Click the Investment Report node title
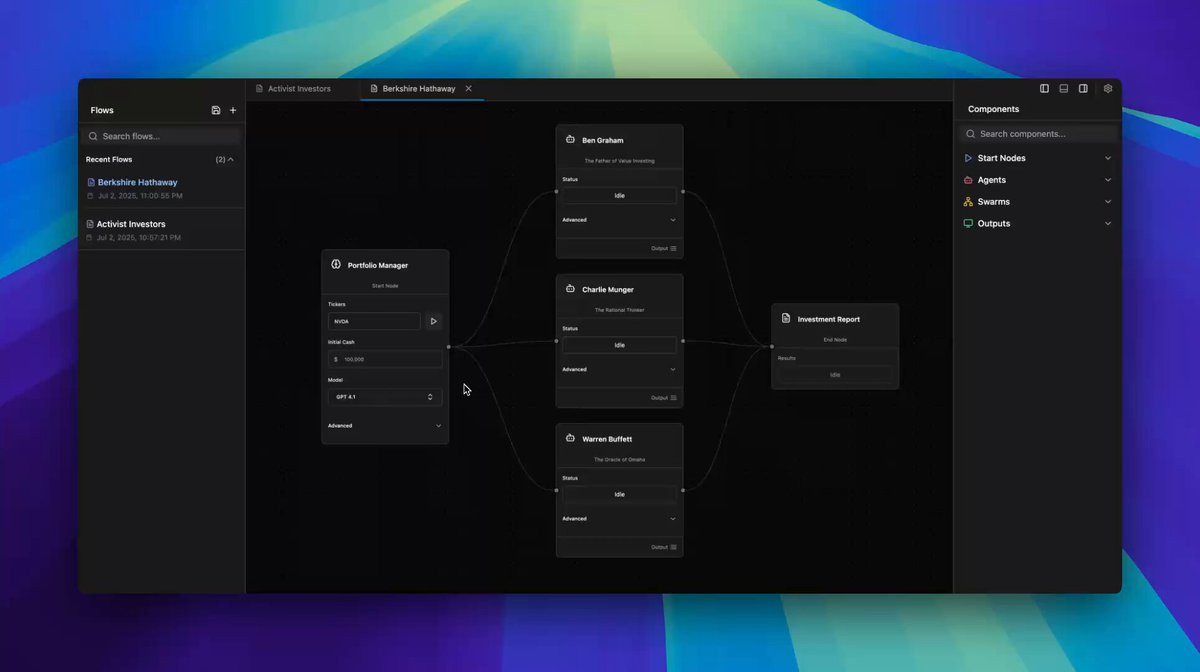 pyautogui.click(x=829, y=319)
